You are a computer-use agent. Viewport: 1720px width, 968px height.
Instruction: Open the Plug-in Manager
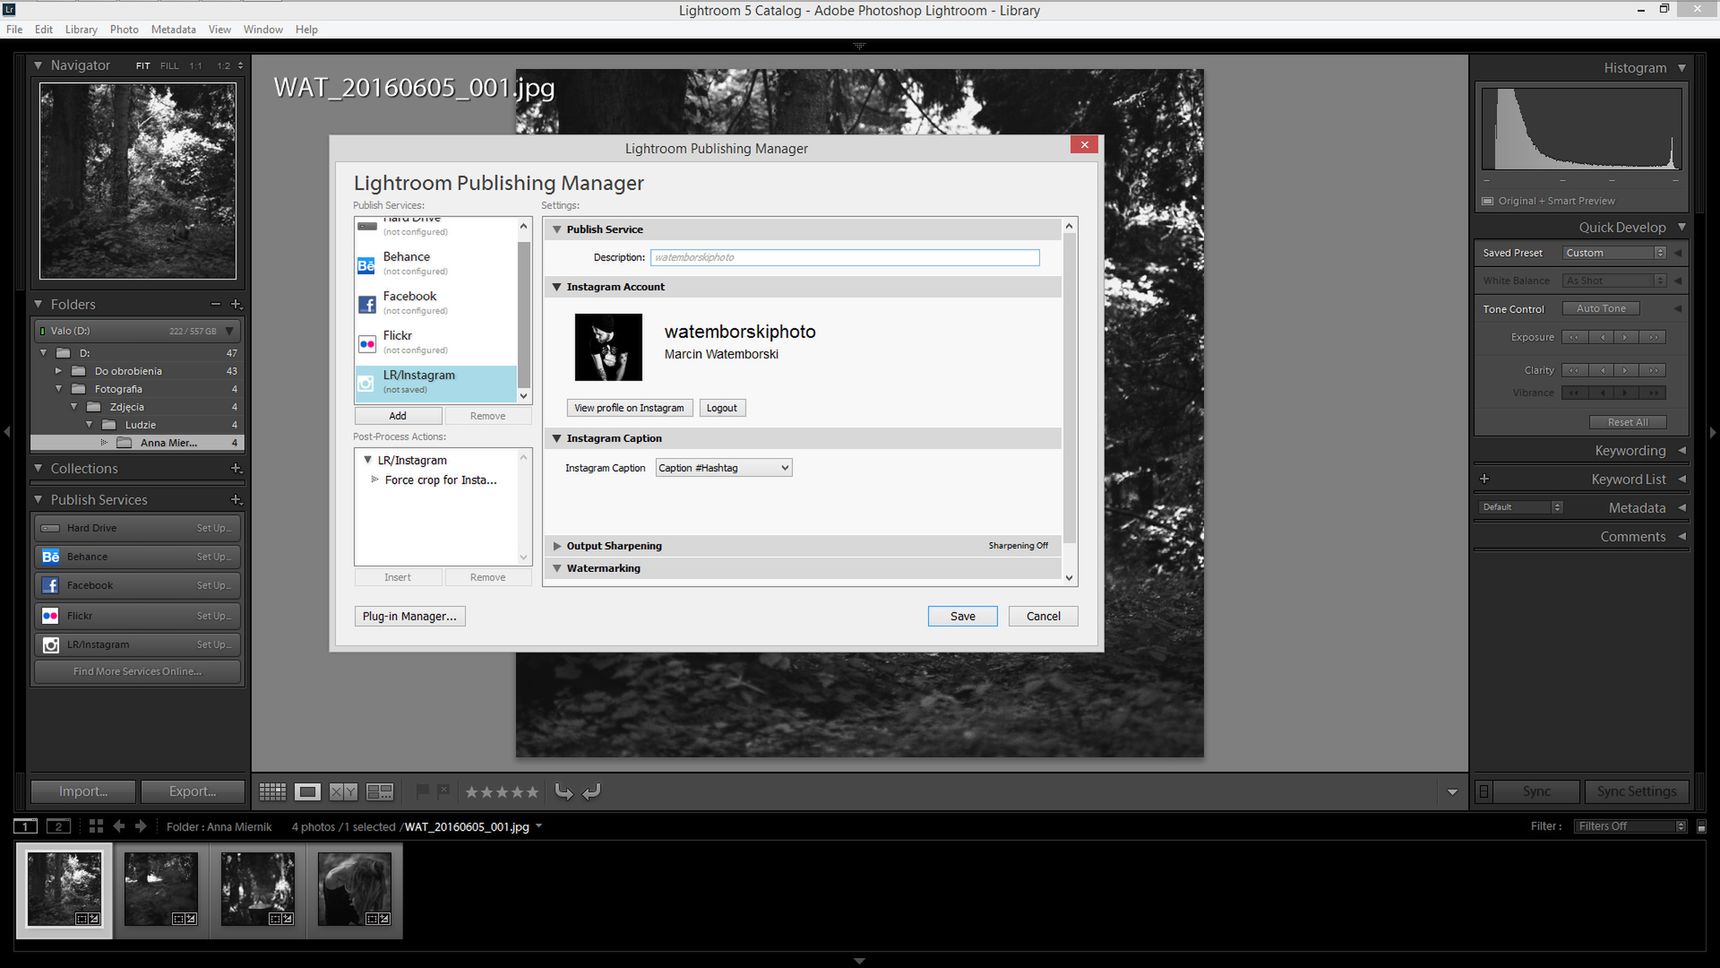click(409, 616)
